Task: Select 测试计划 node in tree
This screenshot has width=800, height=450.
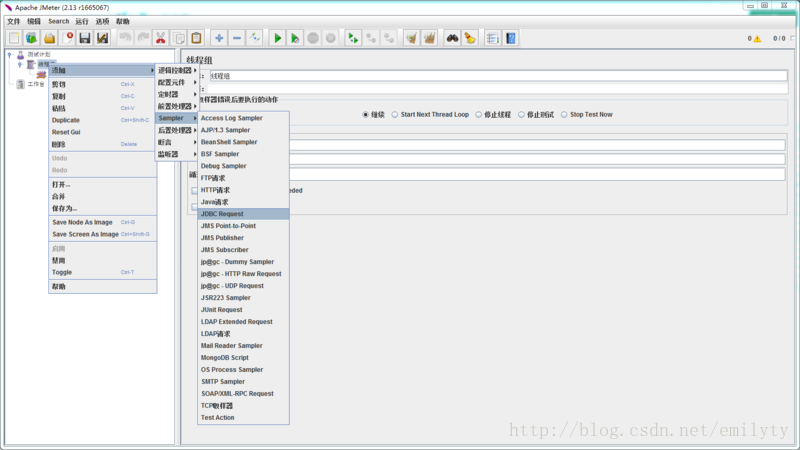Action: pos(39,54)
